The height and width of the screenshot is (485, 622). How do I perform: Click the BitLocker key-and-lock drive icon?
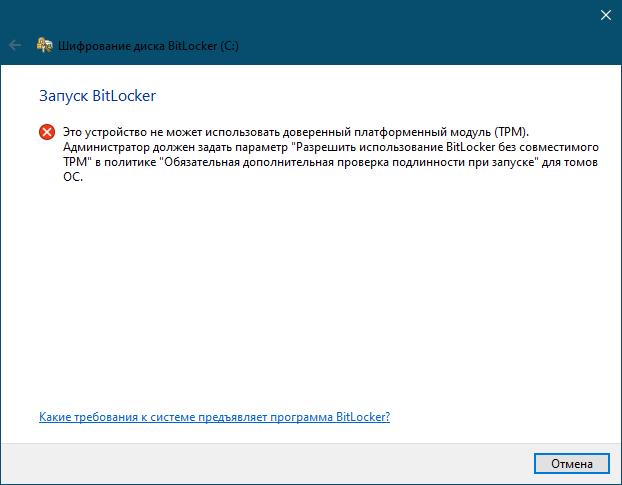point(44,45)
